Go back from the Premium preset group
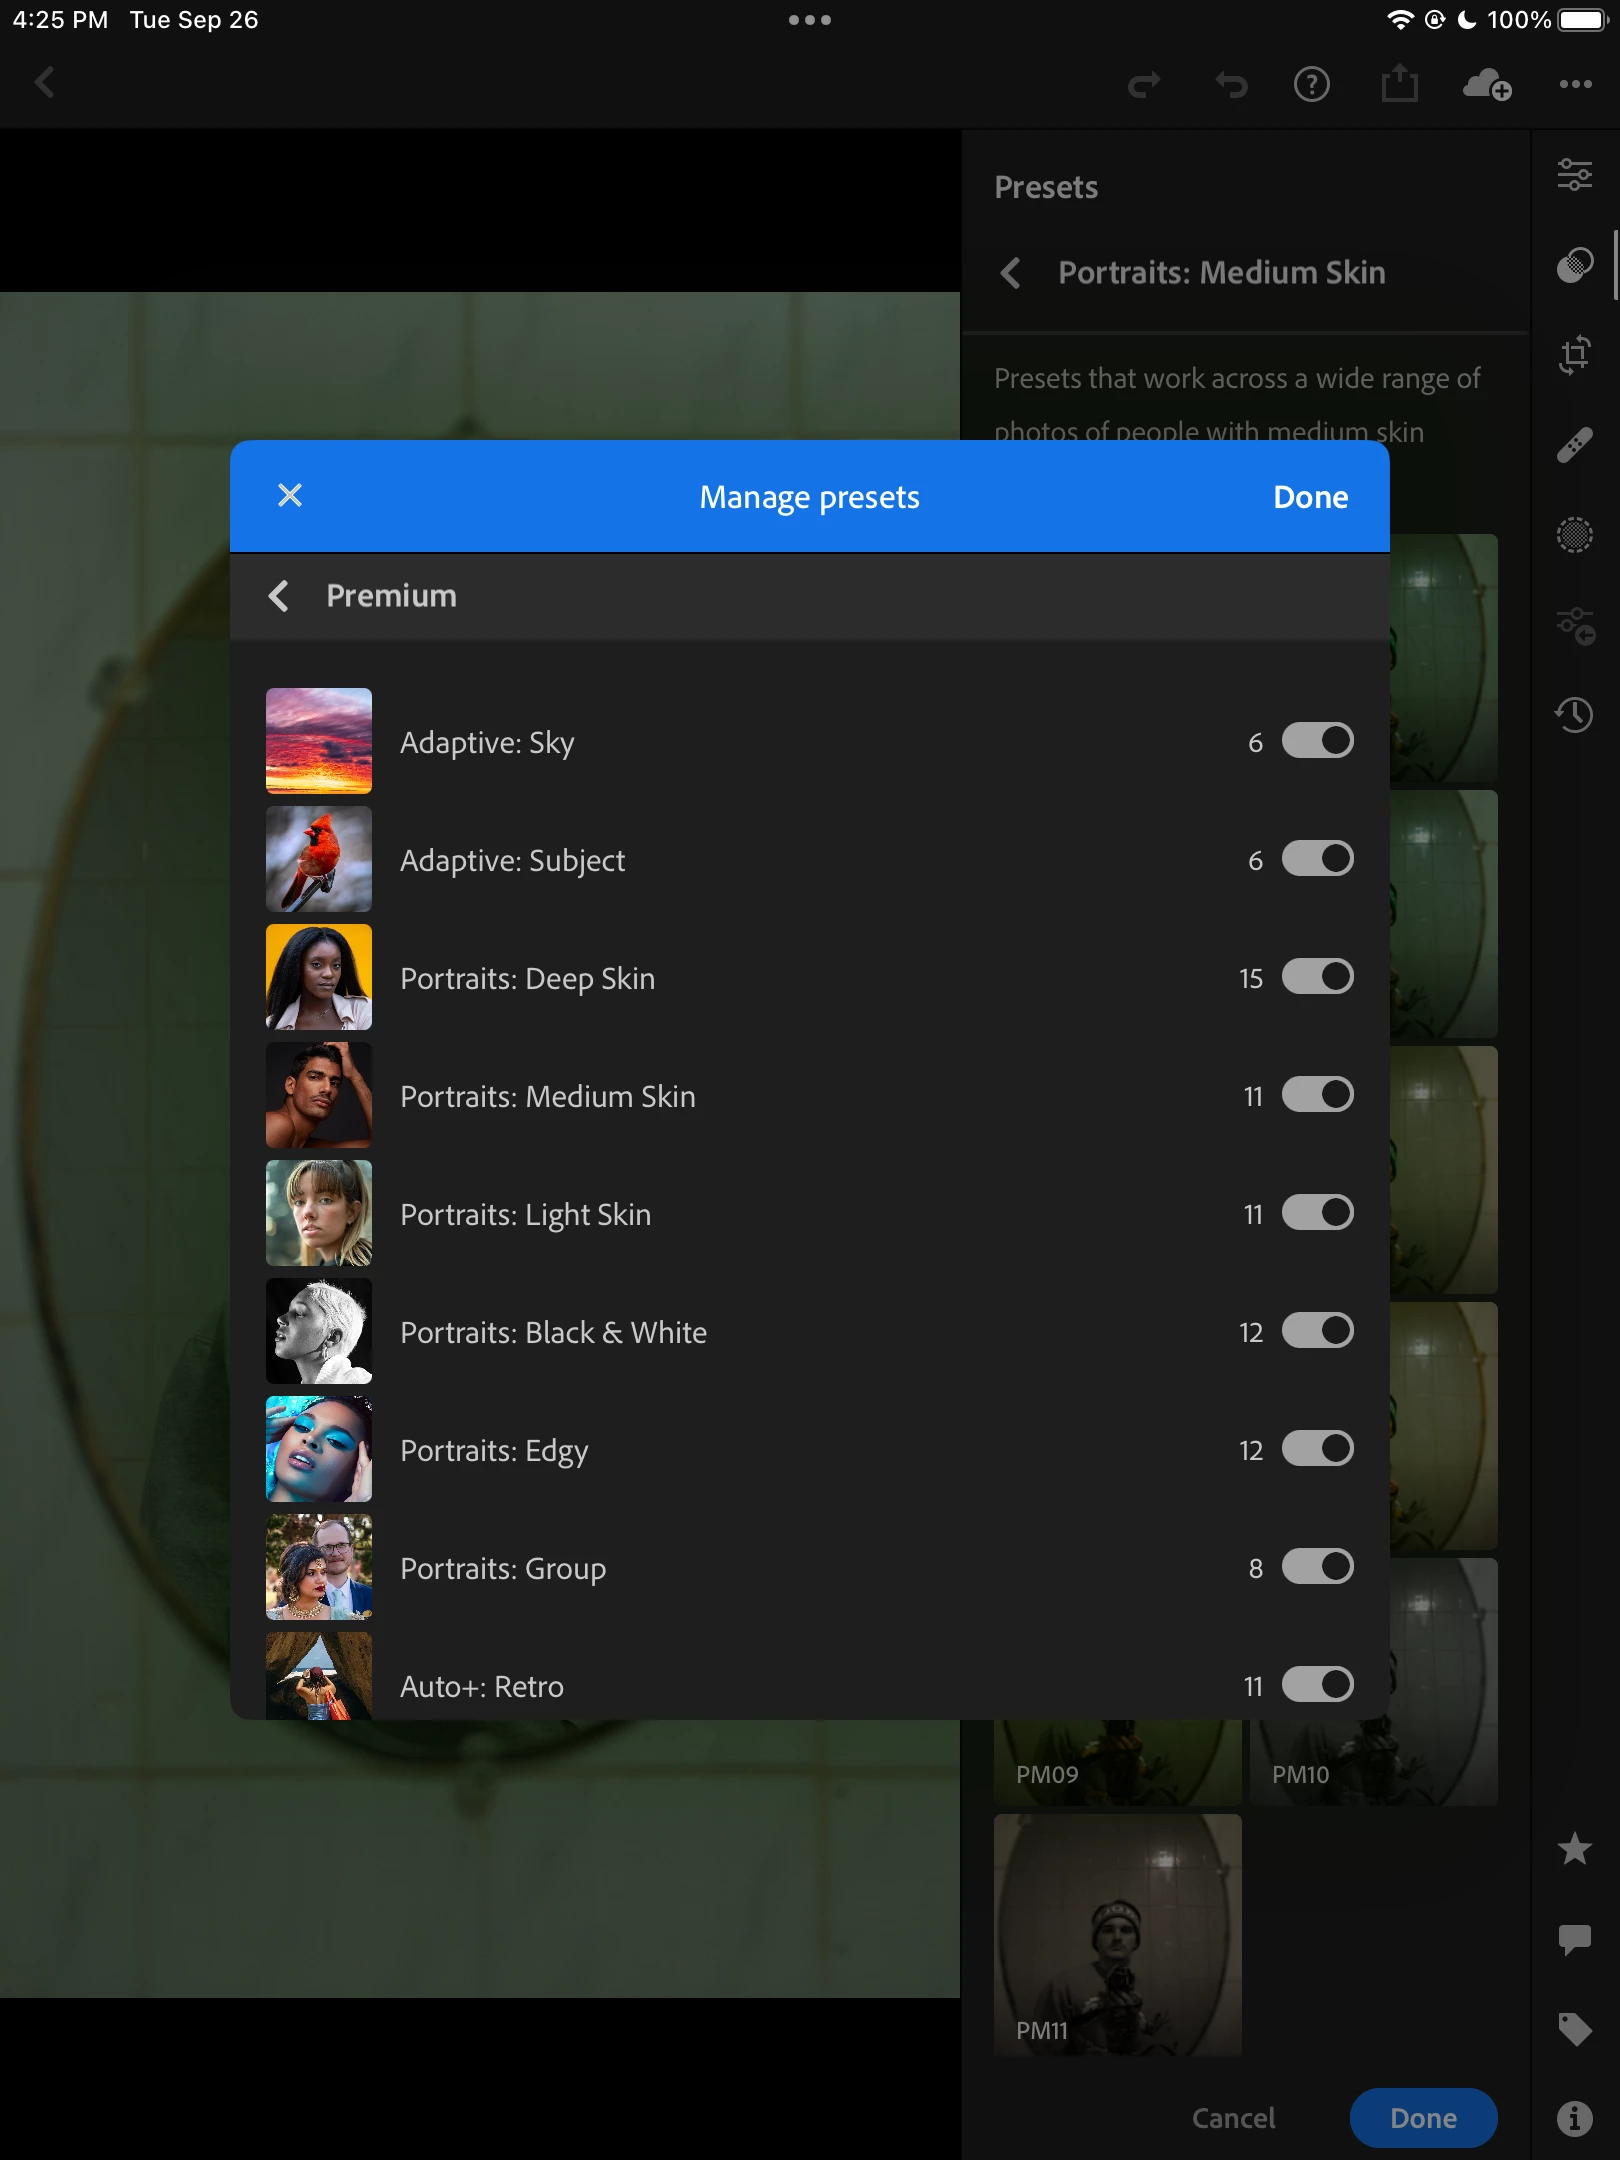Viewport: 1620px width, 2160px height. (x=279, y=596)
